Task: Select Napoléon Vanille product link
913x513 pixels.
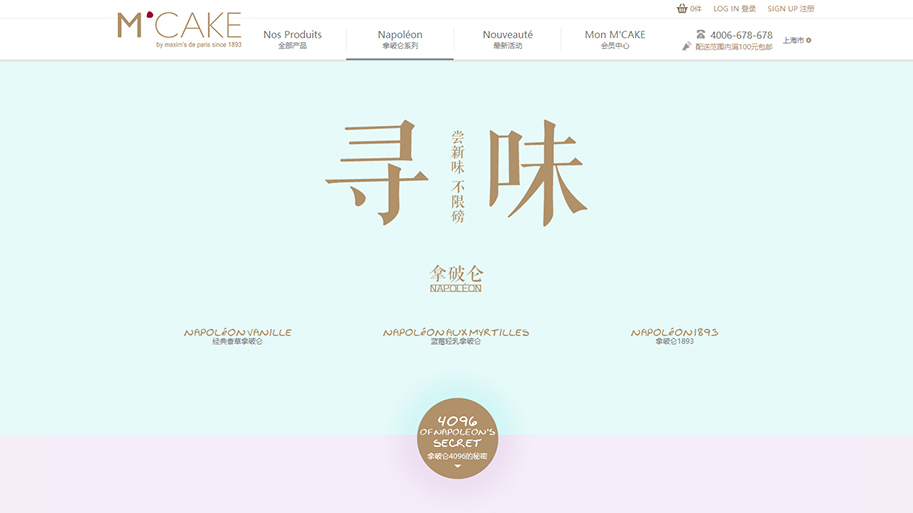Action: tap(238, 336)
